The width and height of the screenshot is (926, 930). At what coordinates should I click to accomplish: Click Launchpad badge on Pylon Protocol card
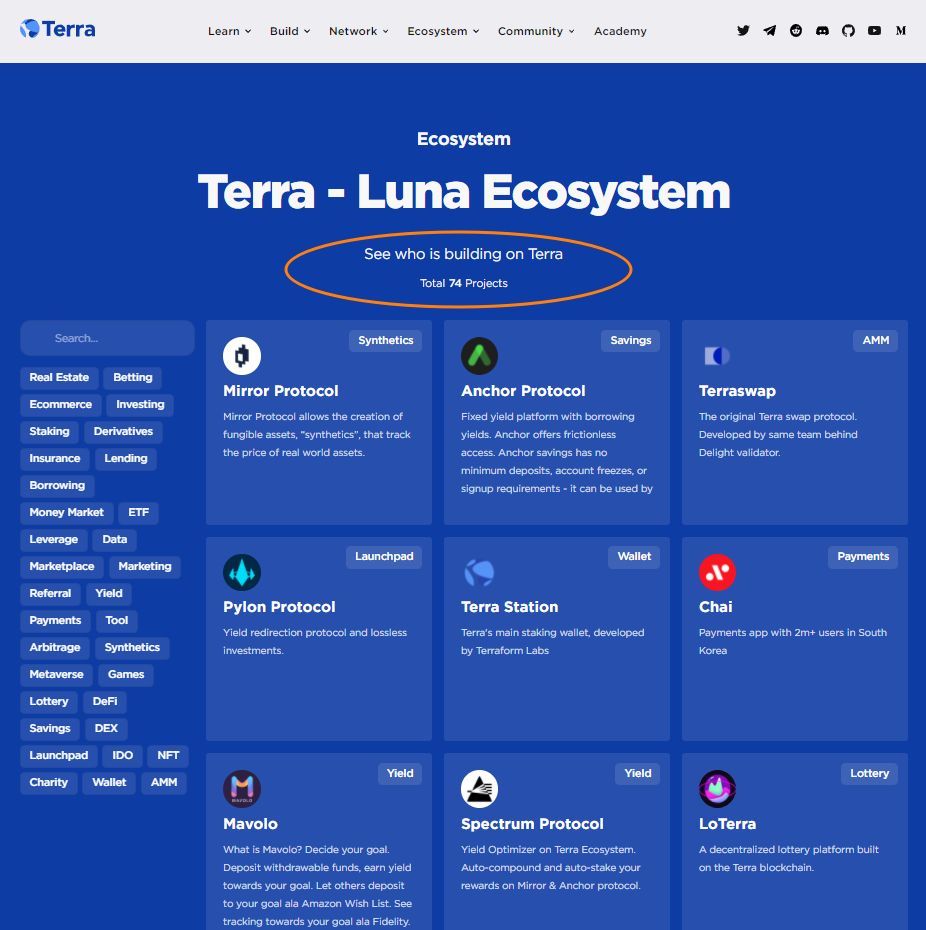(x=384, y=557)
